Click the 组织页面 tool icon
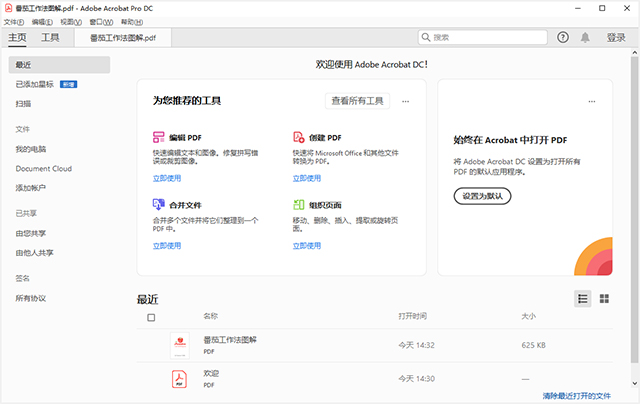 299,204
